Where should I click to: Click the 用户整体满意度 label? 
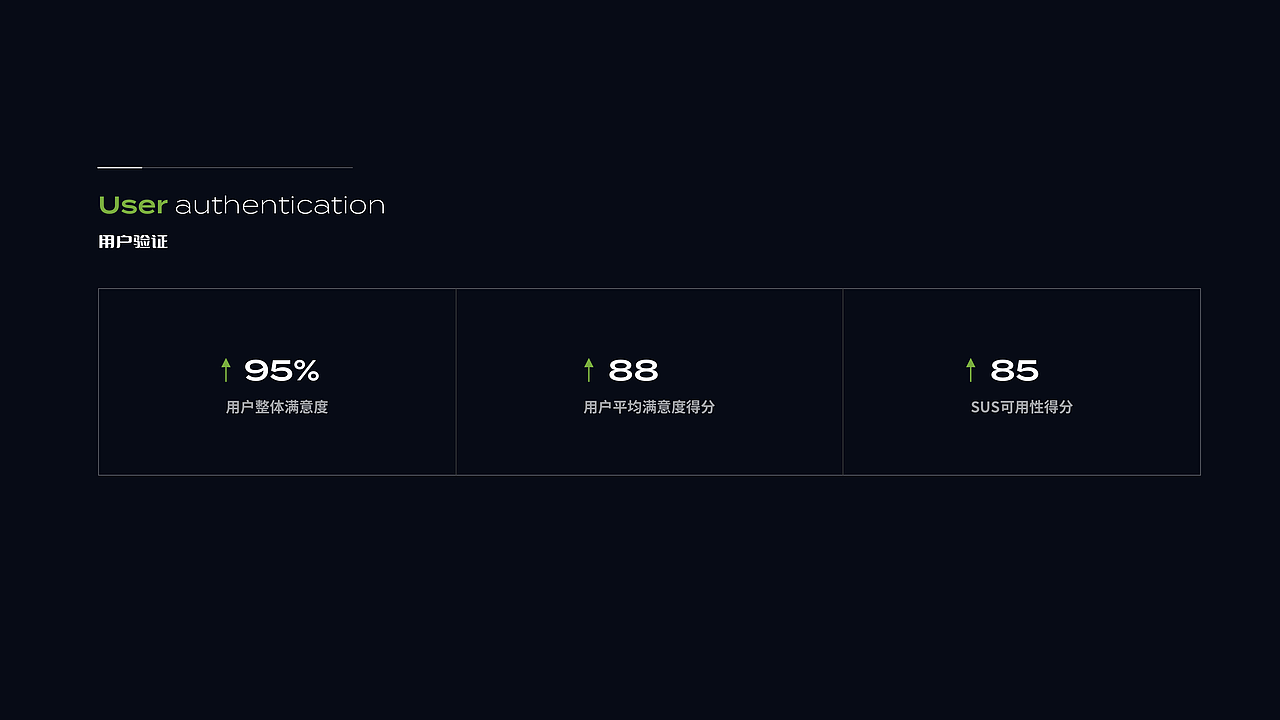pyautogui.click(x=277, y=407)
